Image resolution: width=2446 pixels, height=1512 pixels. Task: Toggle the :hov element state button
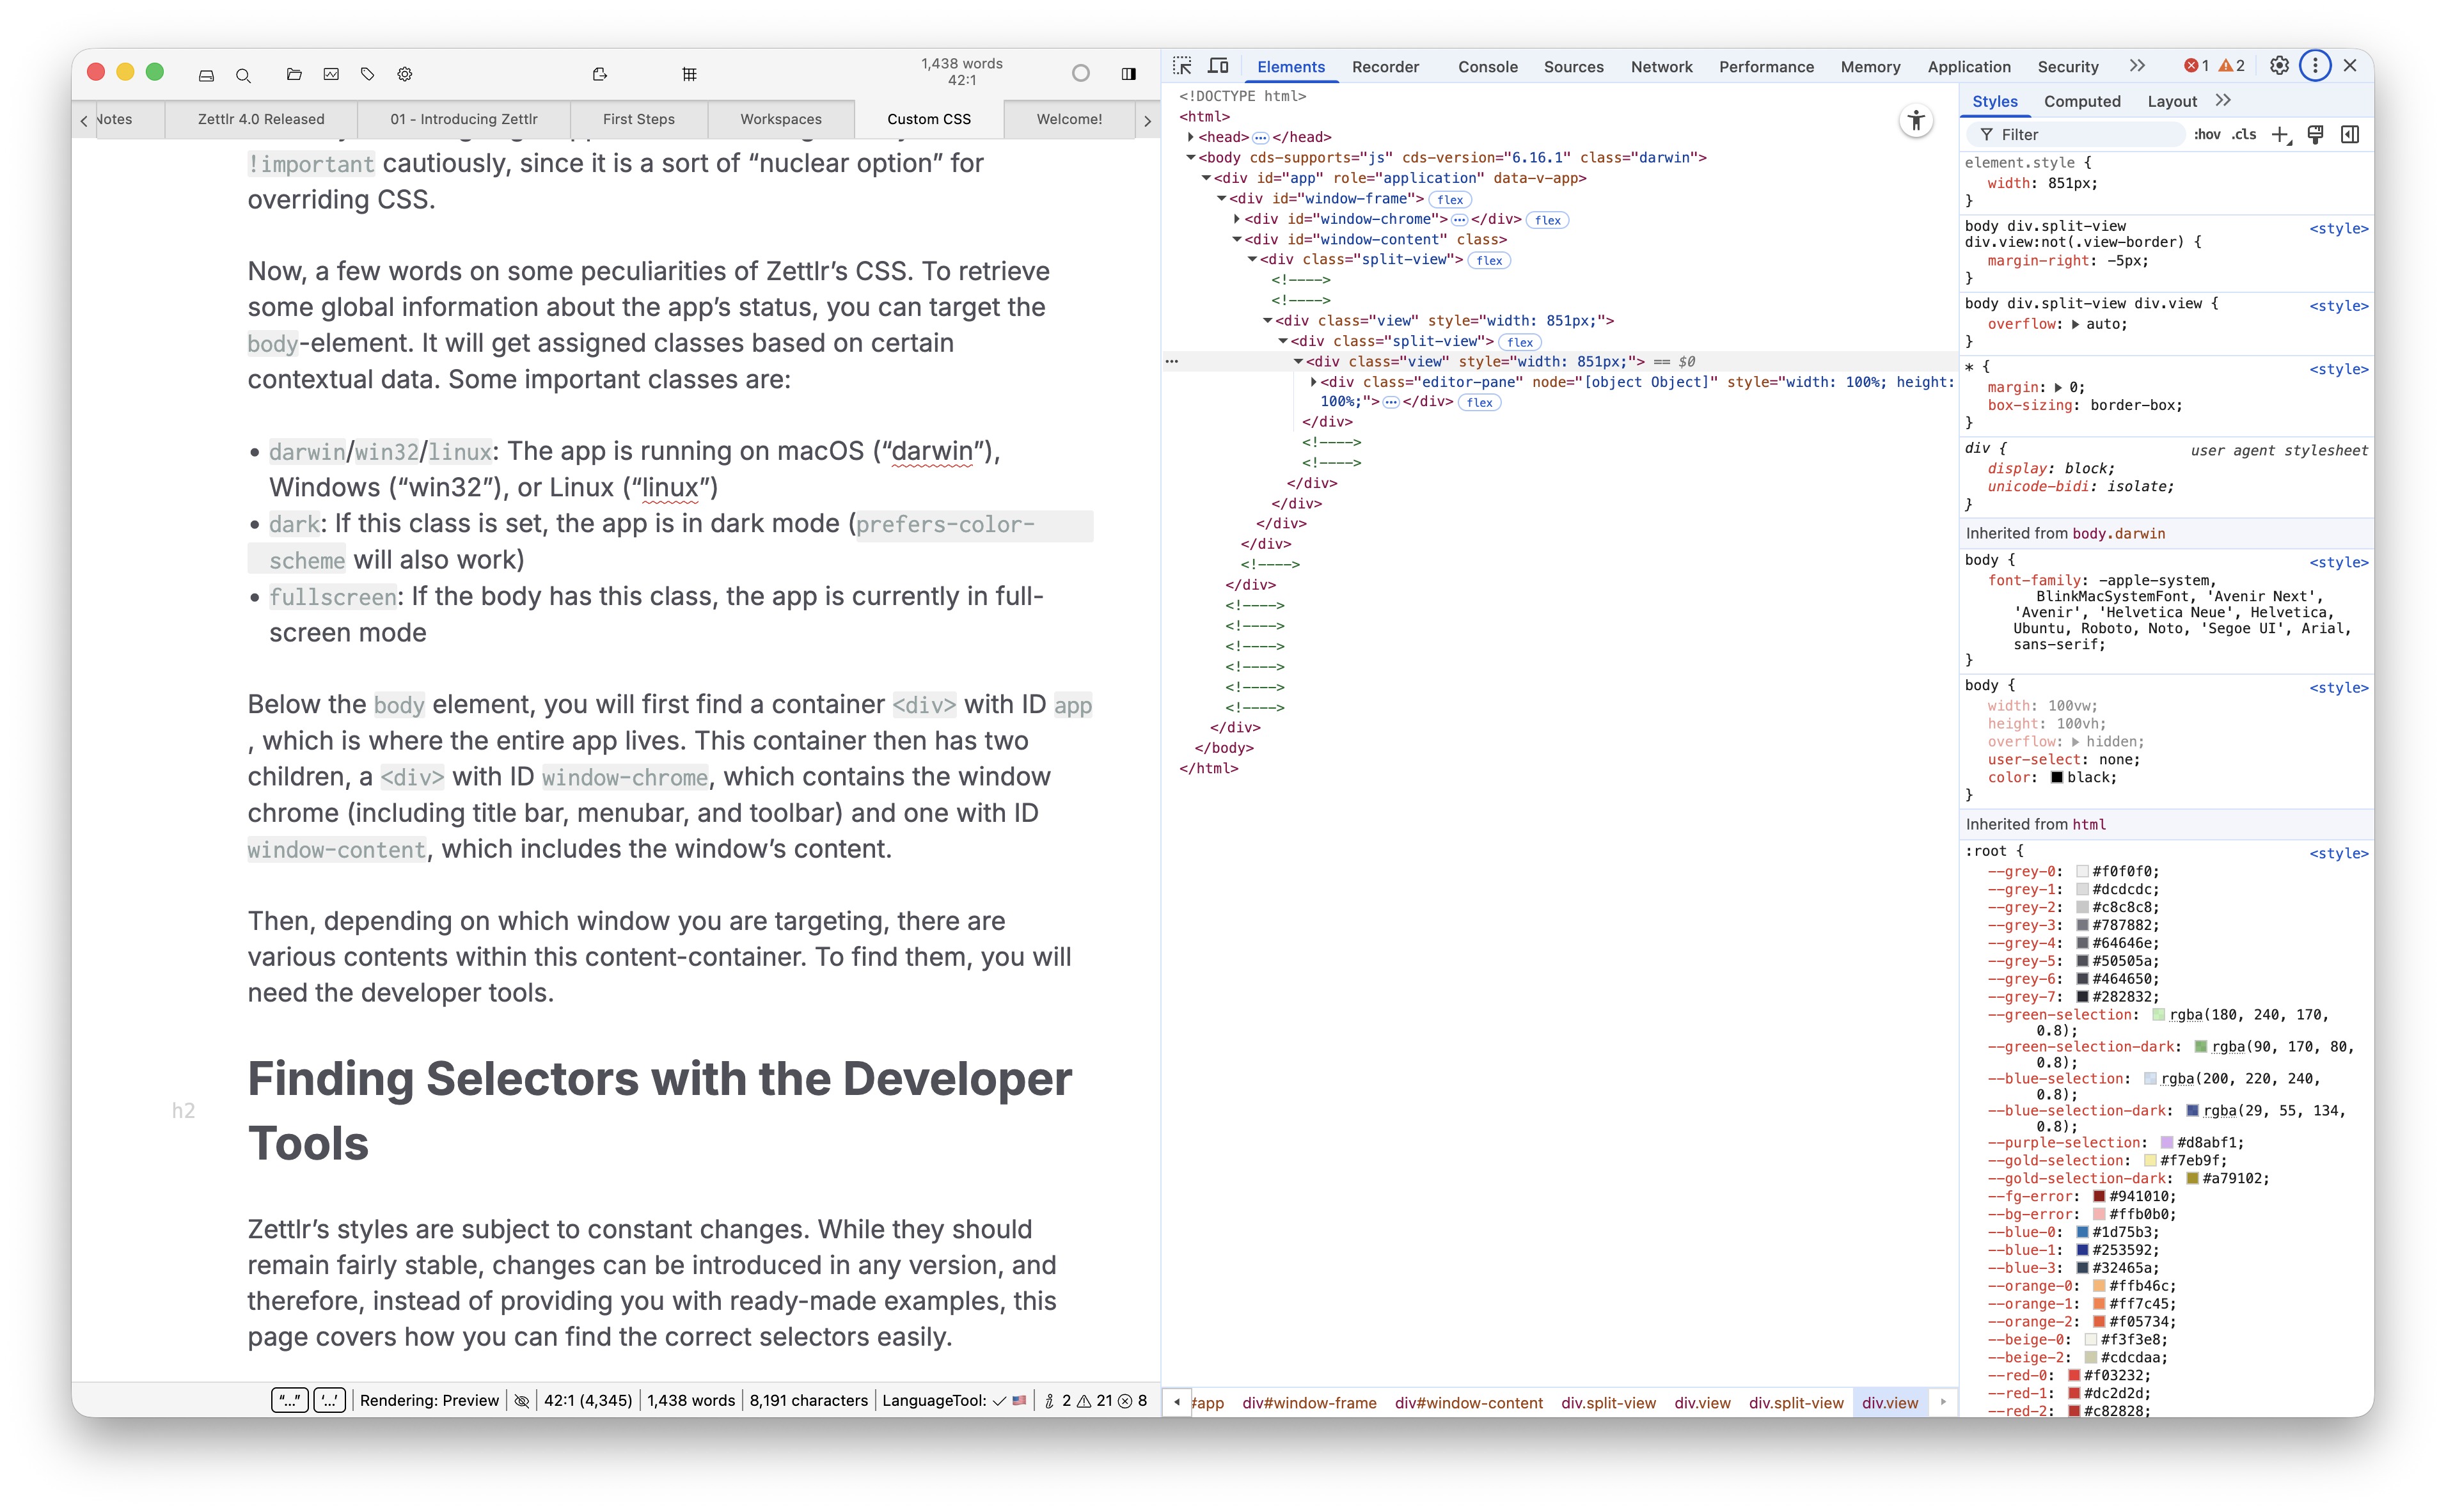[x=2207, y=135]
